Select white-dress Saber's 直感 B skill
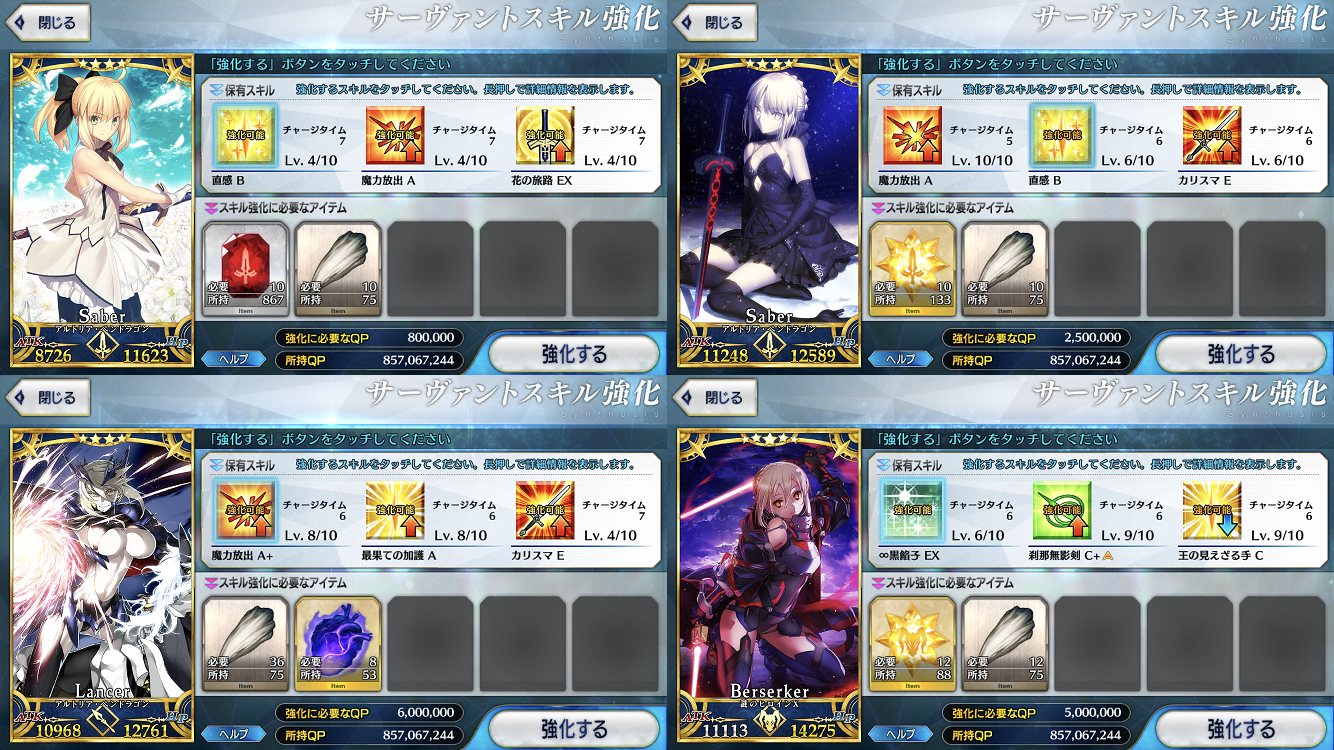1334x750 pixels. coord(244,136)
